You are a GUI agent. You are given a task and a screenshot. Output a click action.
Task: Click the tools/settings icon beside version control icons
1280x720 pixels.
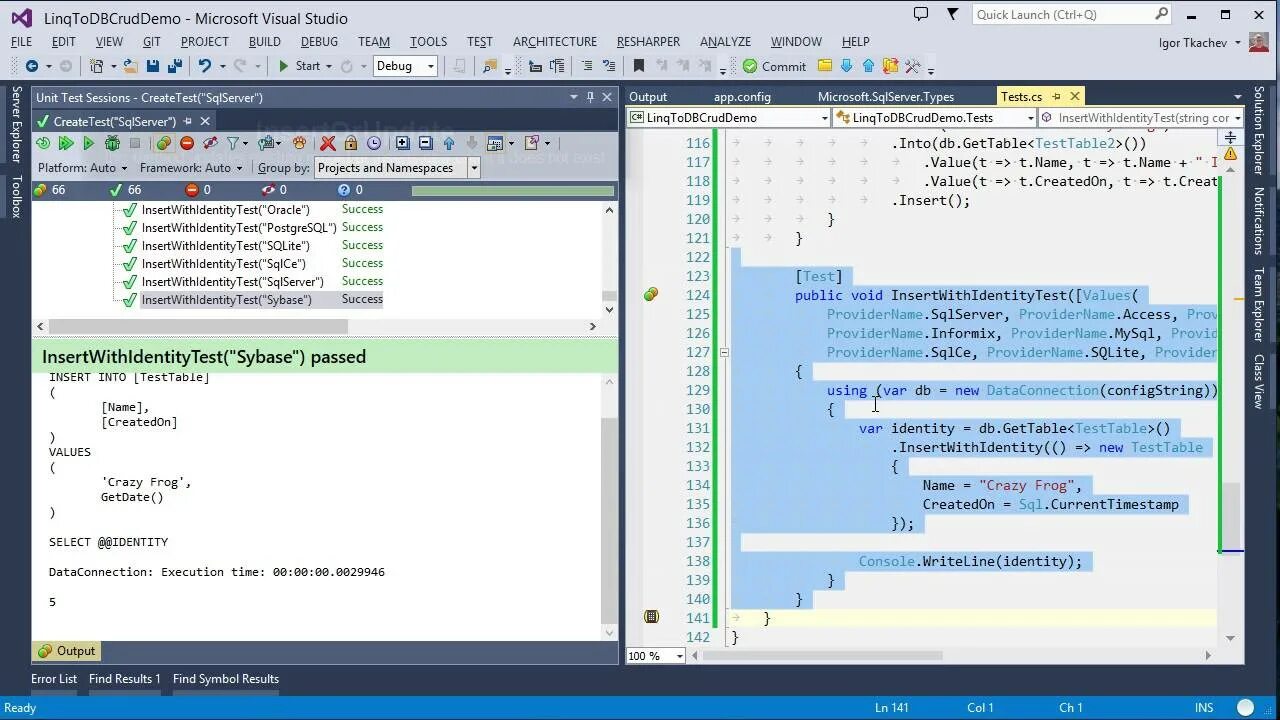click(x=912, y=66)
